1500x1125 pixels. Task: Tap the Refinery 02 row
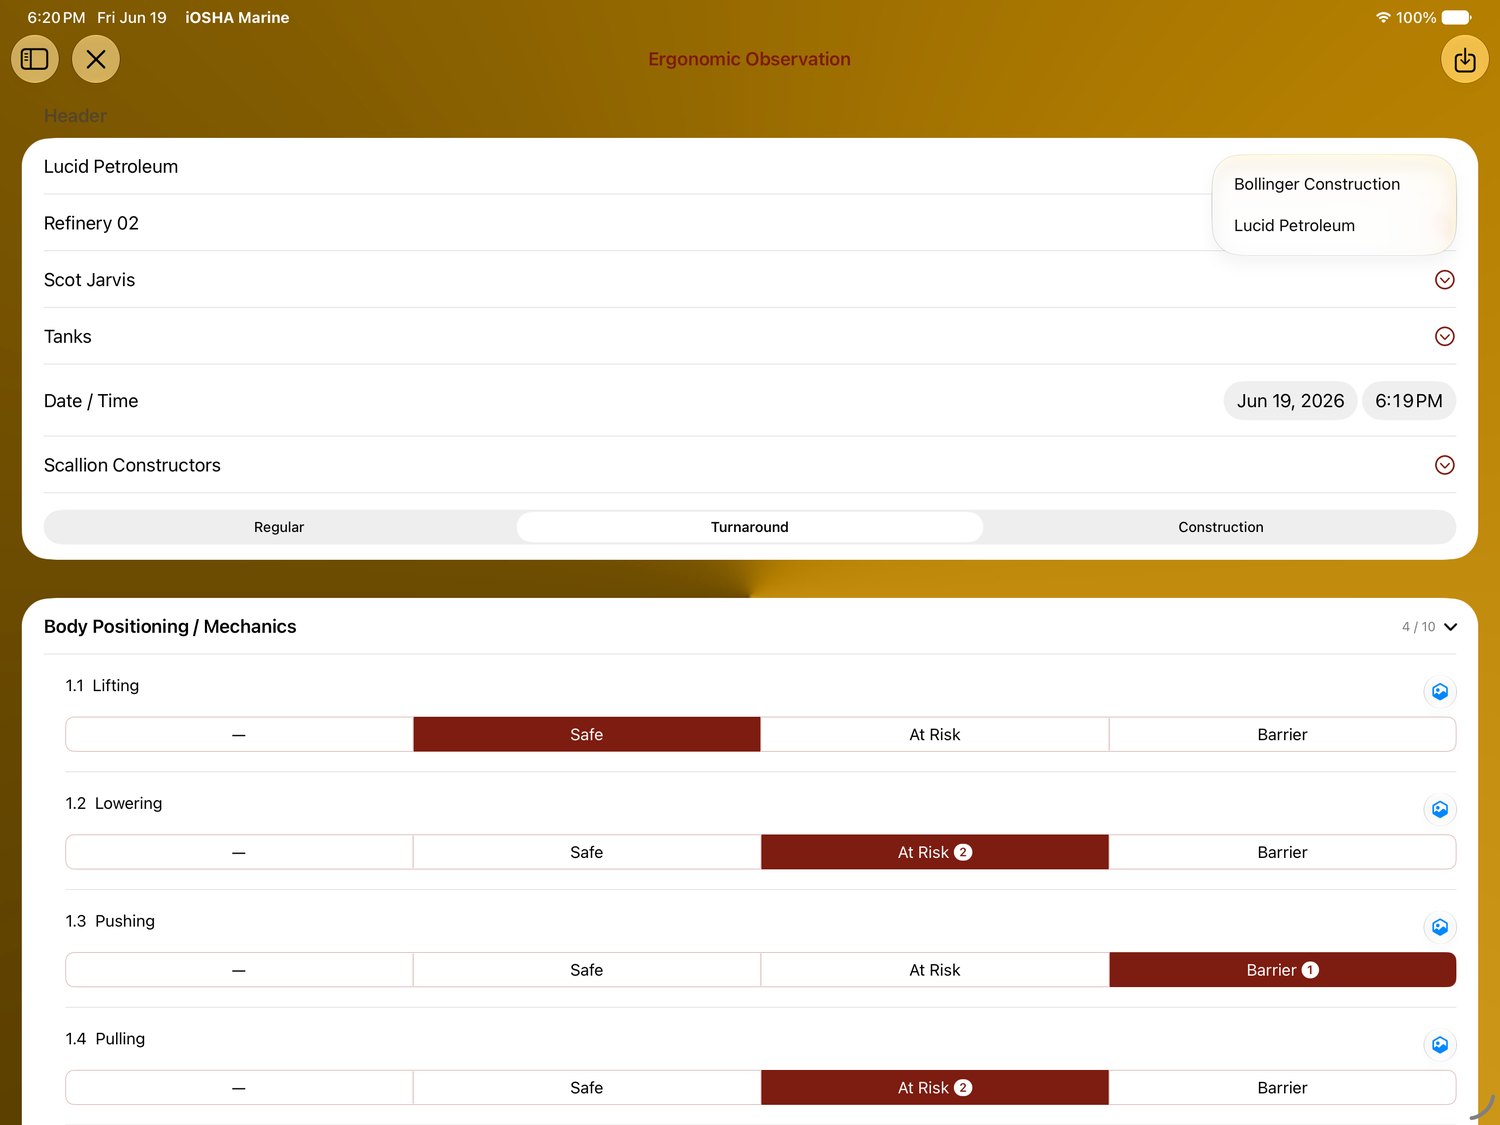pos(750,223)
